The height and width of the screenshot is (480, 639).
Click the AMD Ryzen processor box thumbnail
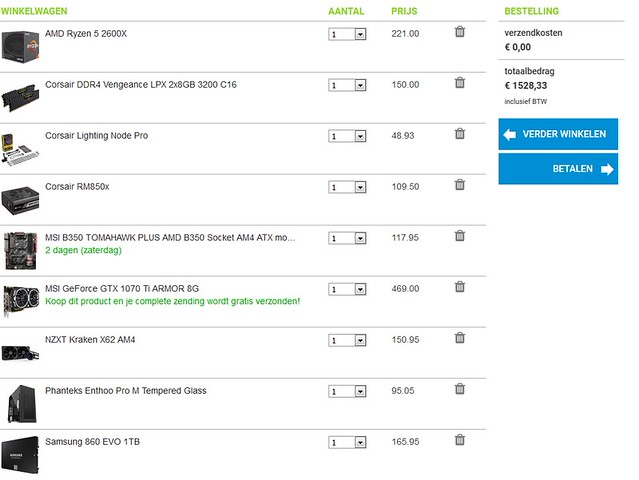click(x=20, y=46)
